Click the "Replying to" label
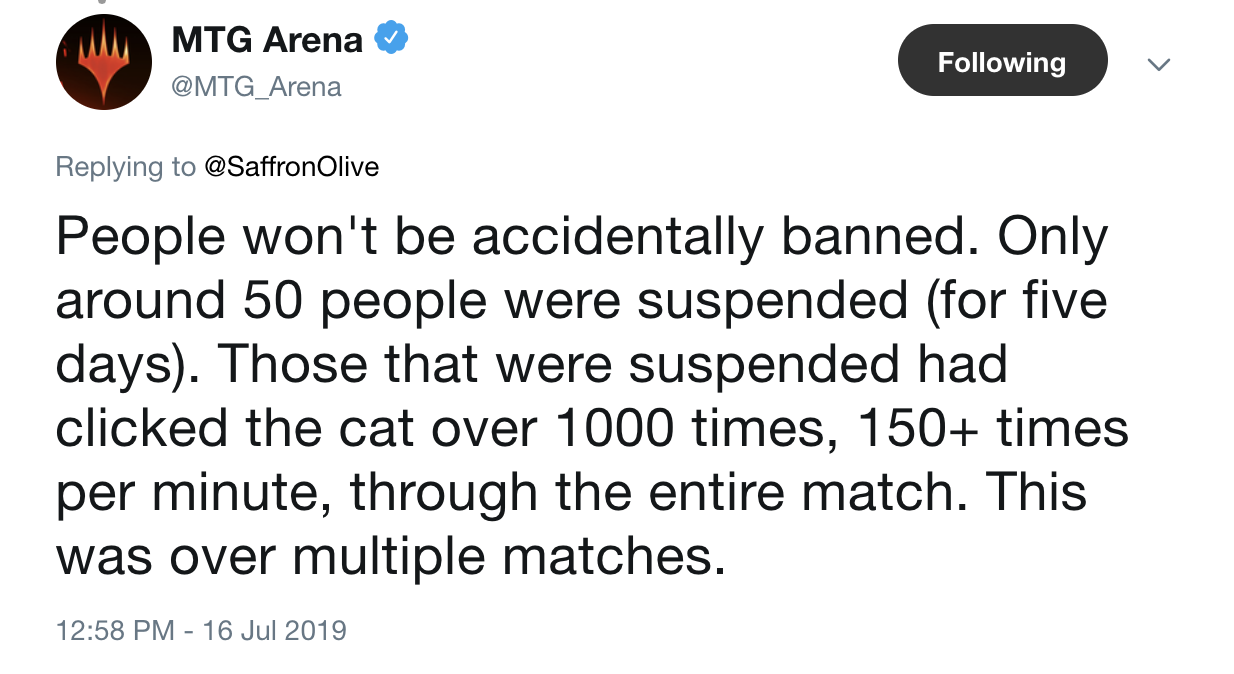The image size is (1234, 674). coord(126,166)
